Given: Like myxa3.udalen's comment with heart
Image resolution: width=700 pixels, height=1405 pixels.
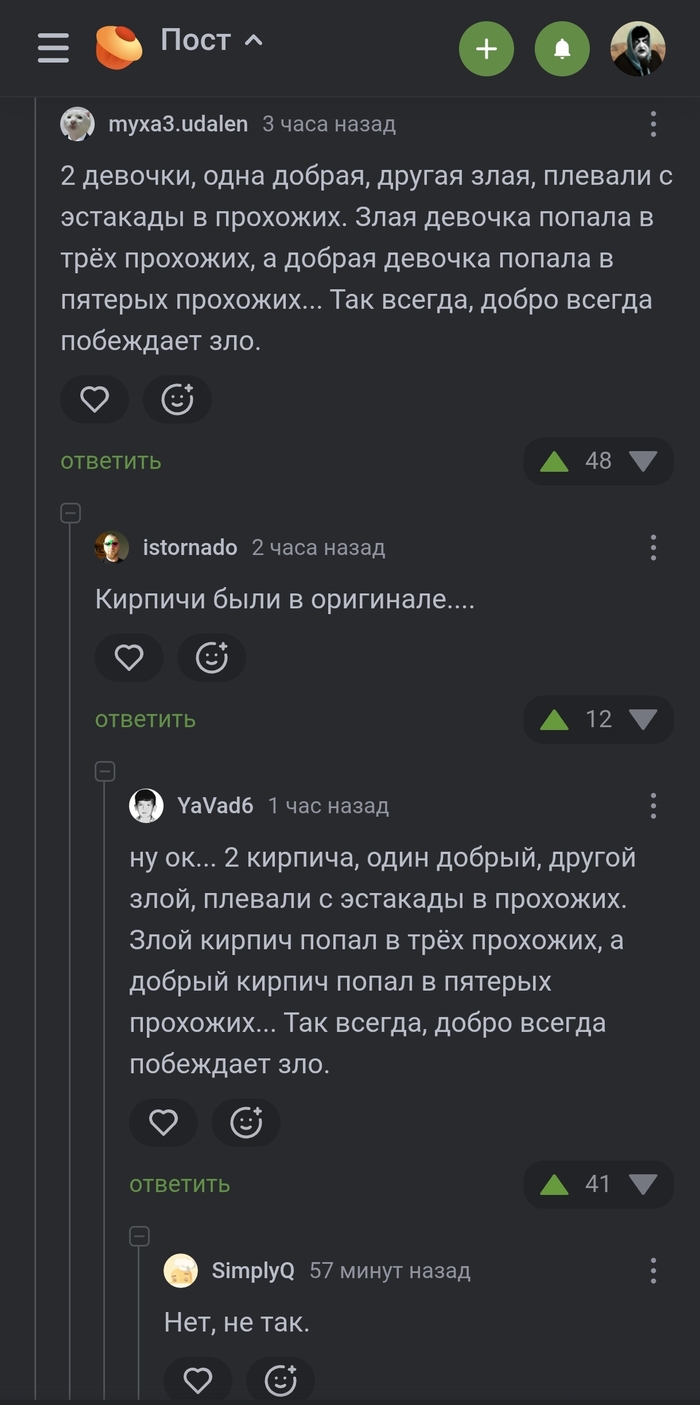Looking at the screenshot, I should click(x=94, y=400).
